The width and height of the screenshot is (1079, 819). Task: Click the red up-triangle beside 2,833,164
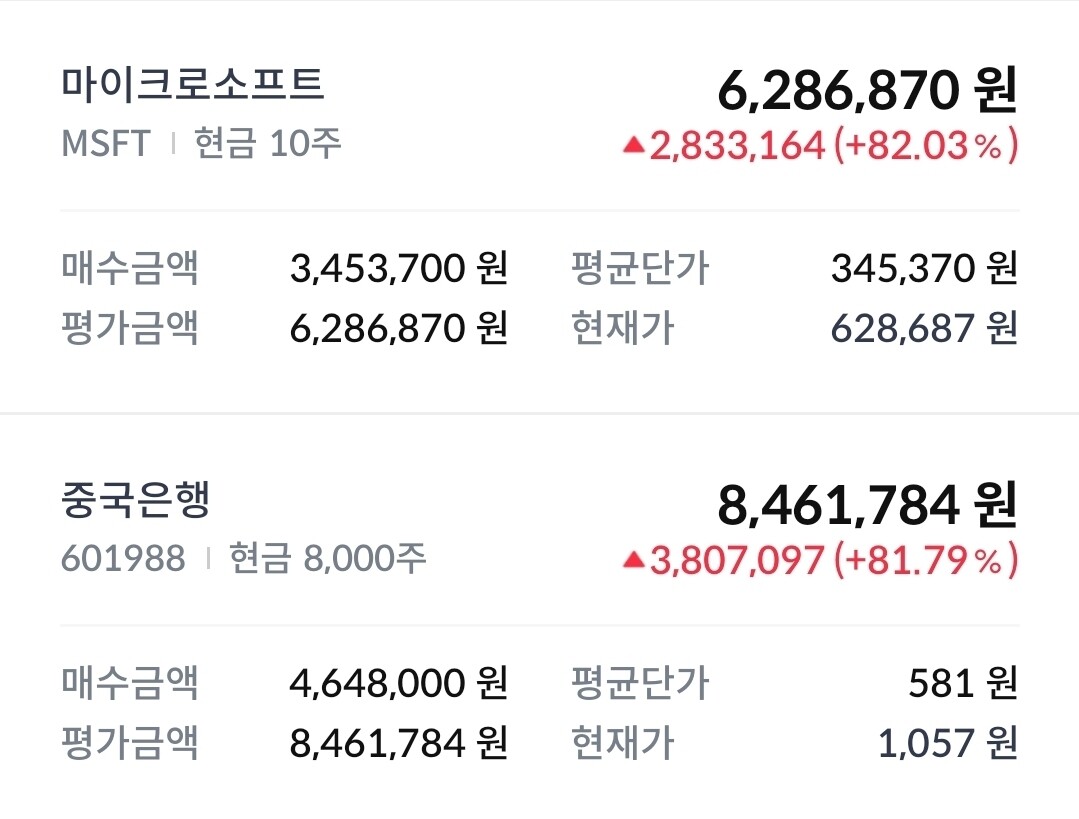click(633, 146)
